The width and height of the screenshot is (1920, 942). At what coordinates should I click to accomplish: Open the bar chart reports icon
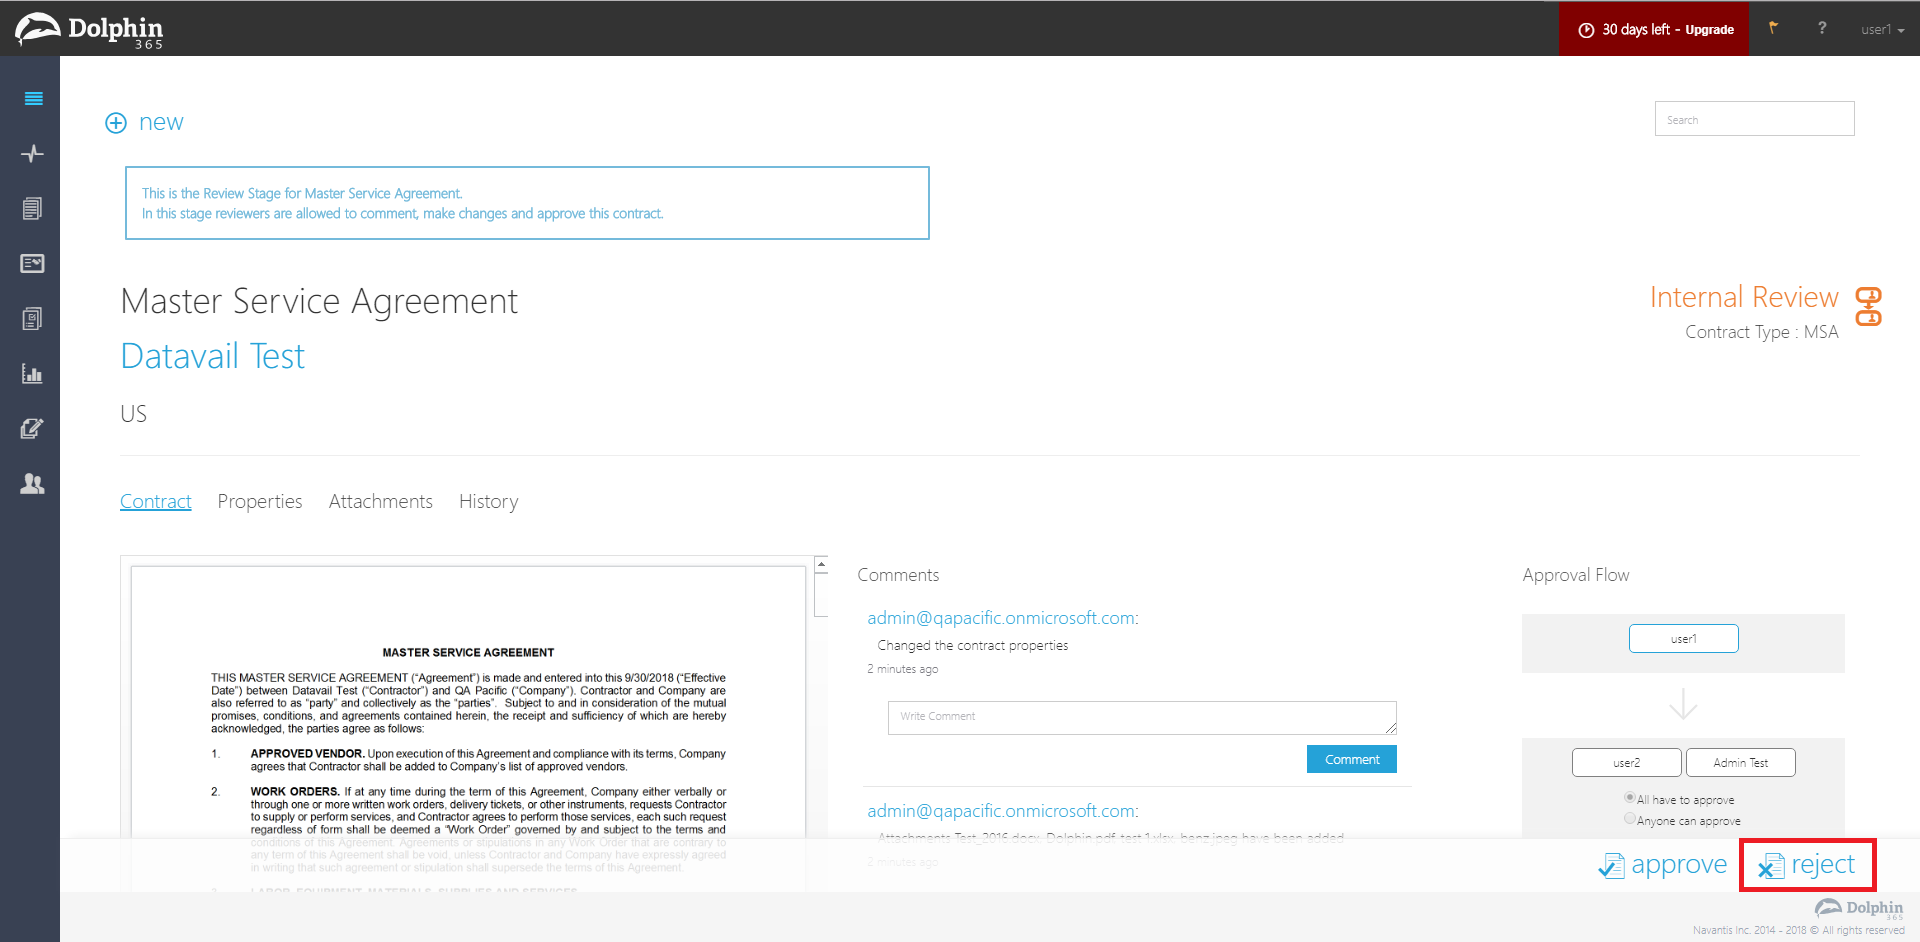click(33, 374)
